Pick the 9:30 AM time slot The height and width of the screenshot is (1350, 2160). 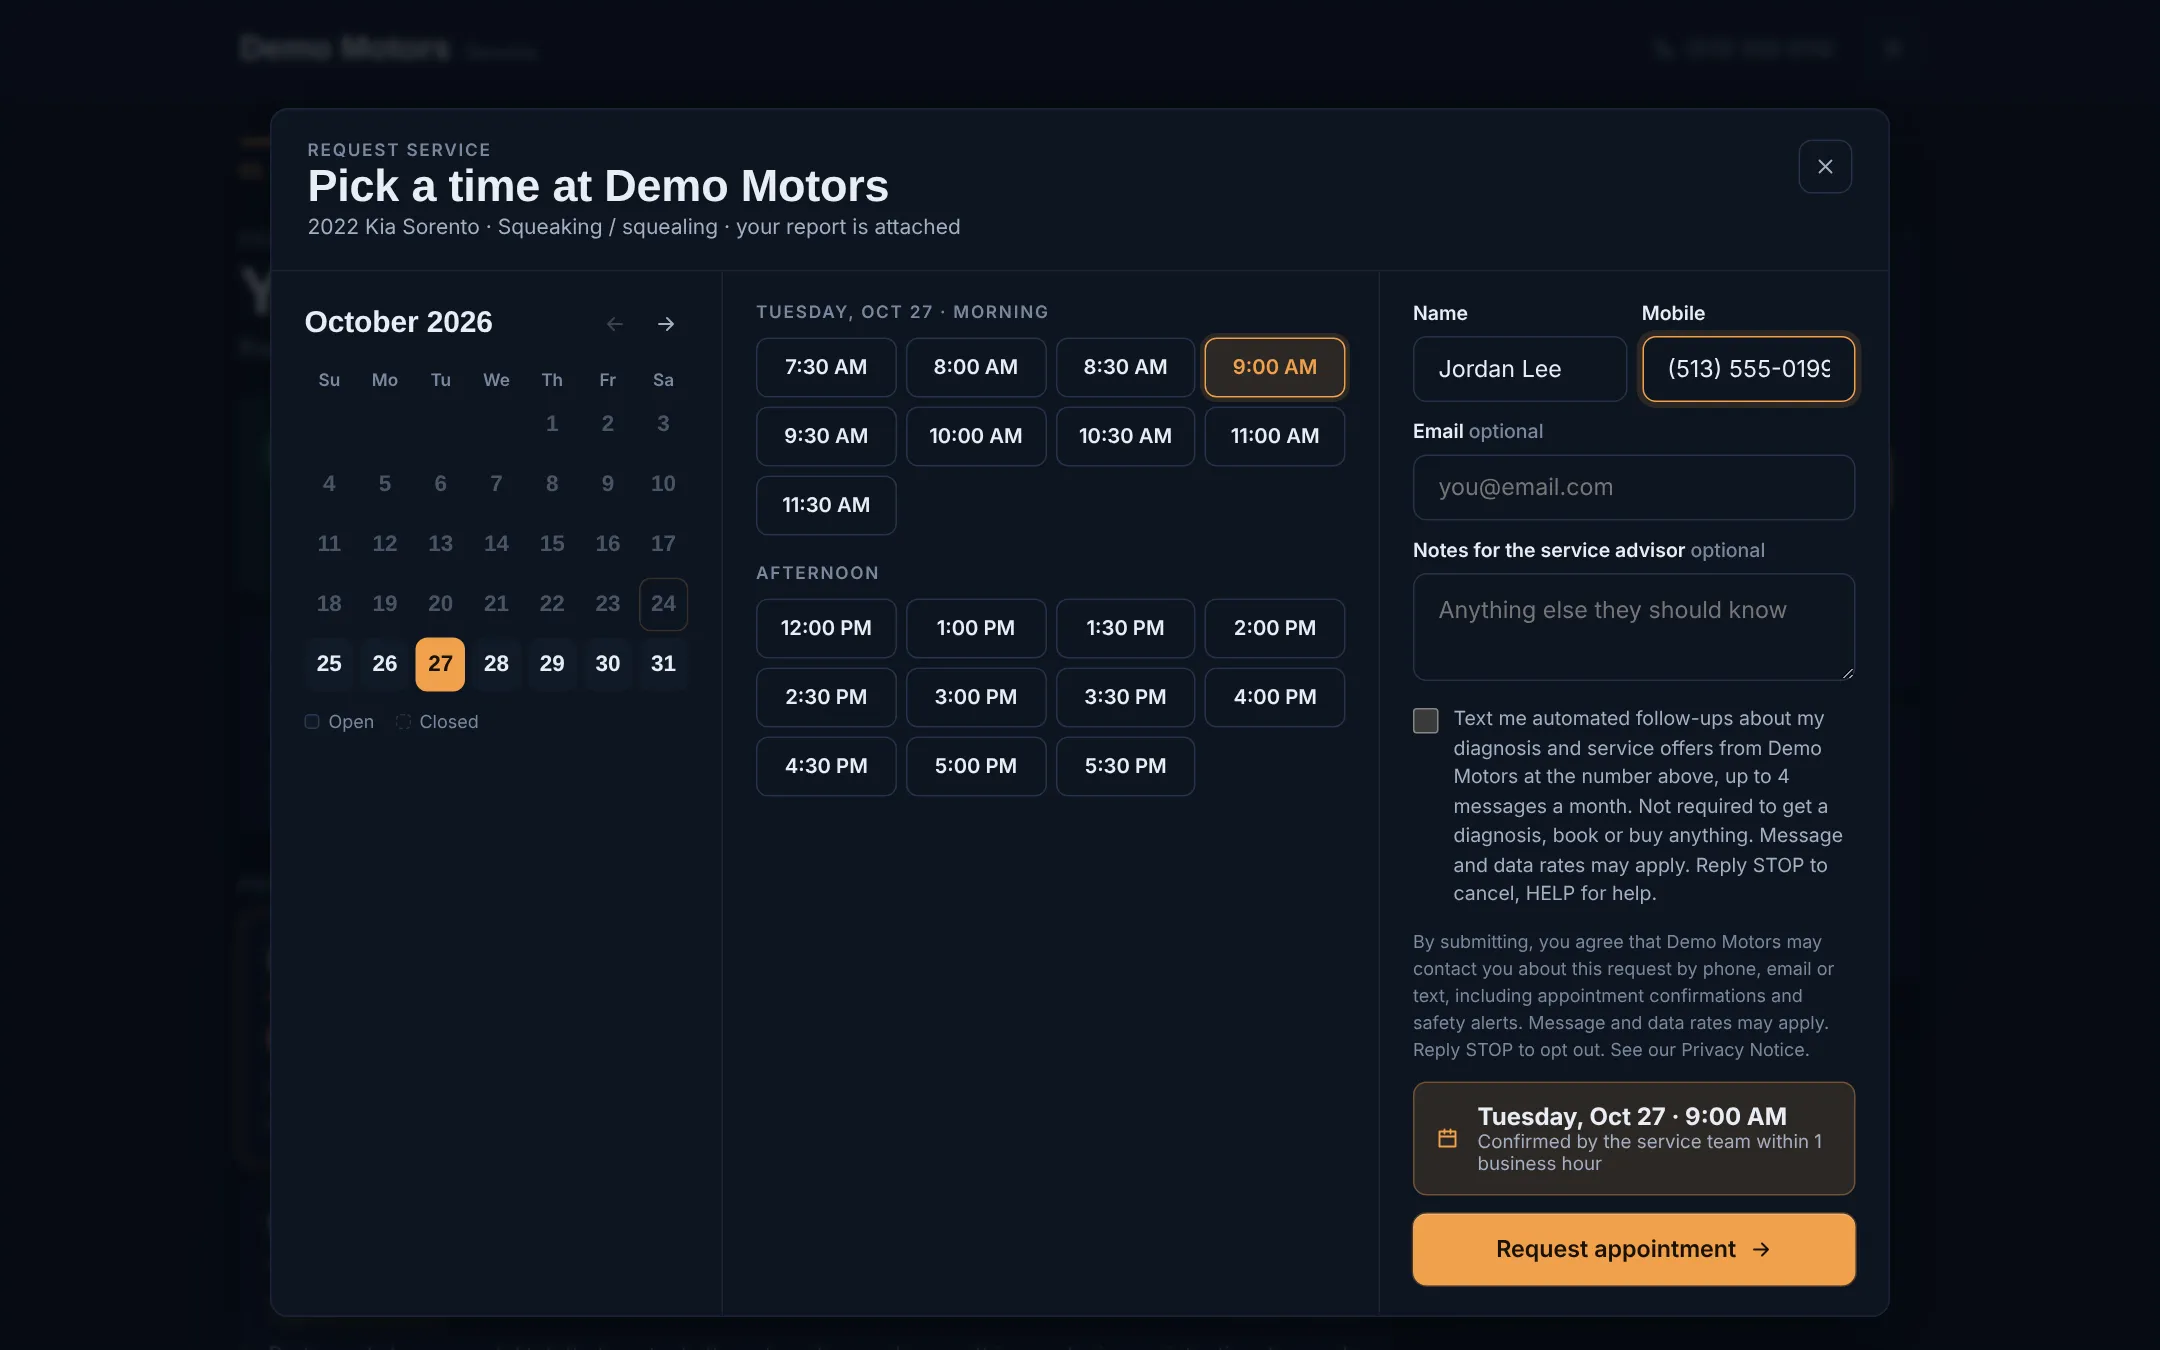click(x=826, y=436)
